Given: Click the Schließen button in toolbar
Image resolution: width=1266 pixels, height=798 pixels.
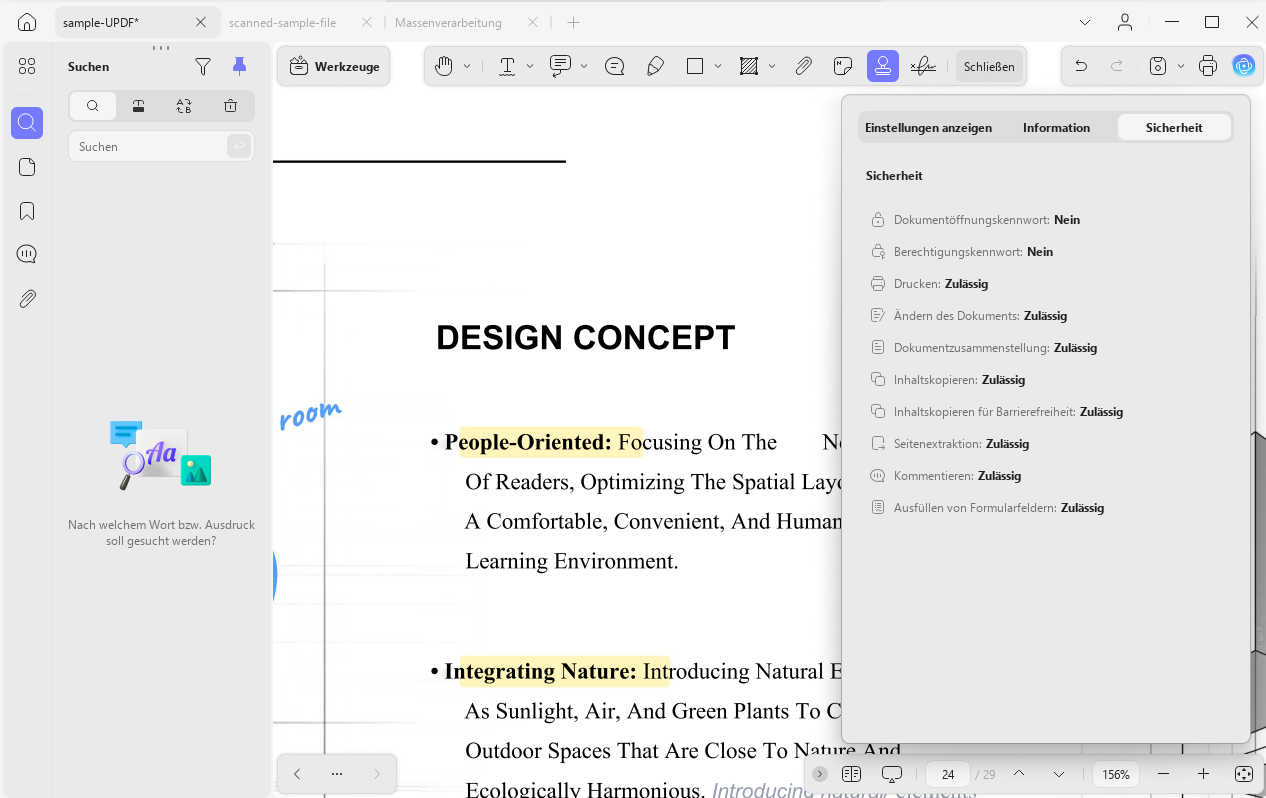Looking at the screenshot, I should click(x=989, y=66).
